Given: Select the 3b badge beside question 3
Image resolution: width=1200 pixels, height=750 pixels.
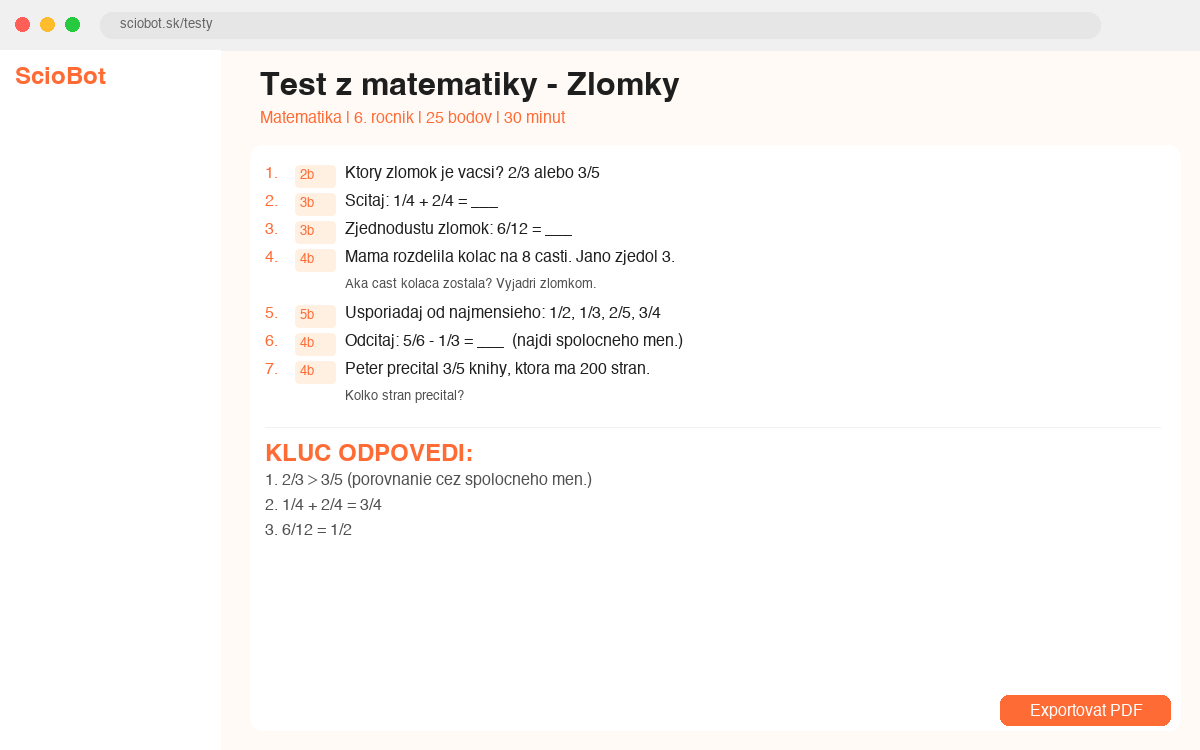Looking at the screenshot, I should pos(314,232).
